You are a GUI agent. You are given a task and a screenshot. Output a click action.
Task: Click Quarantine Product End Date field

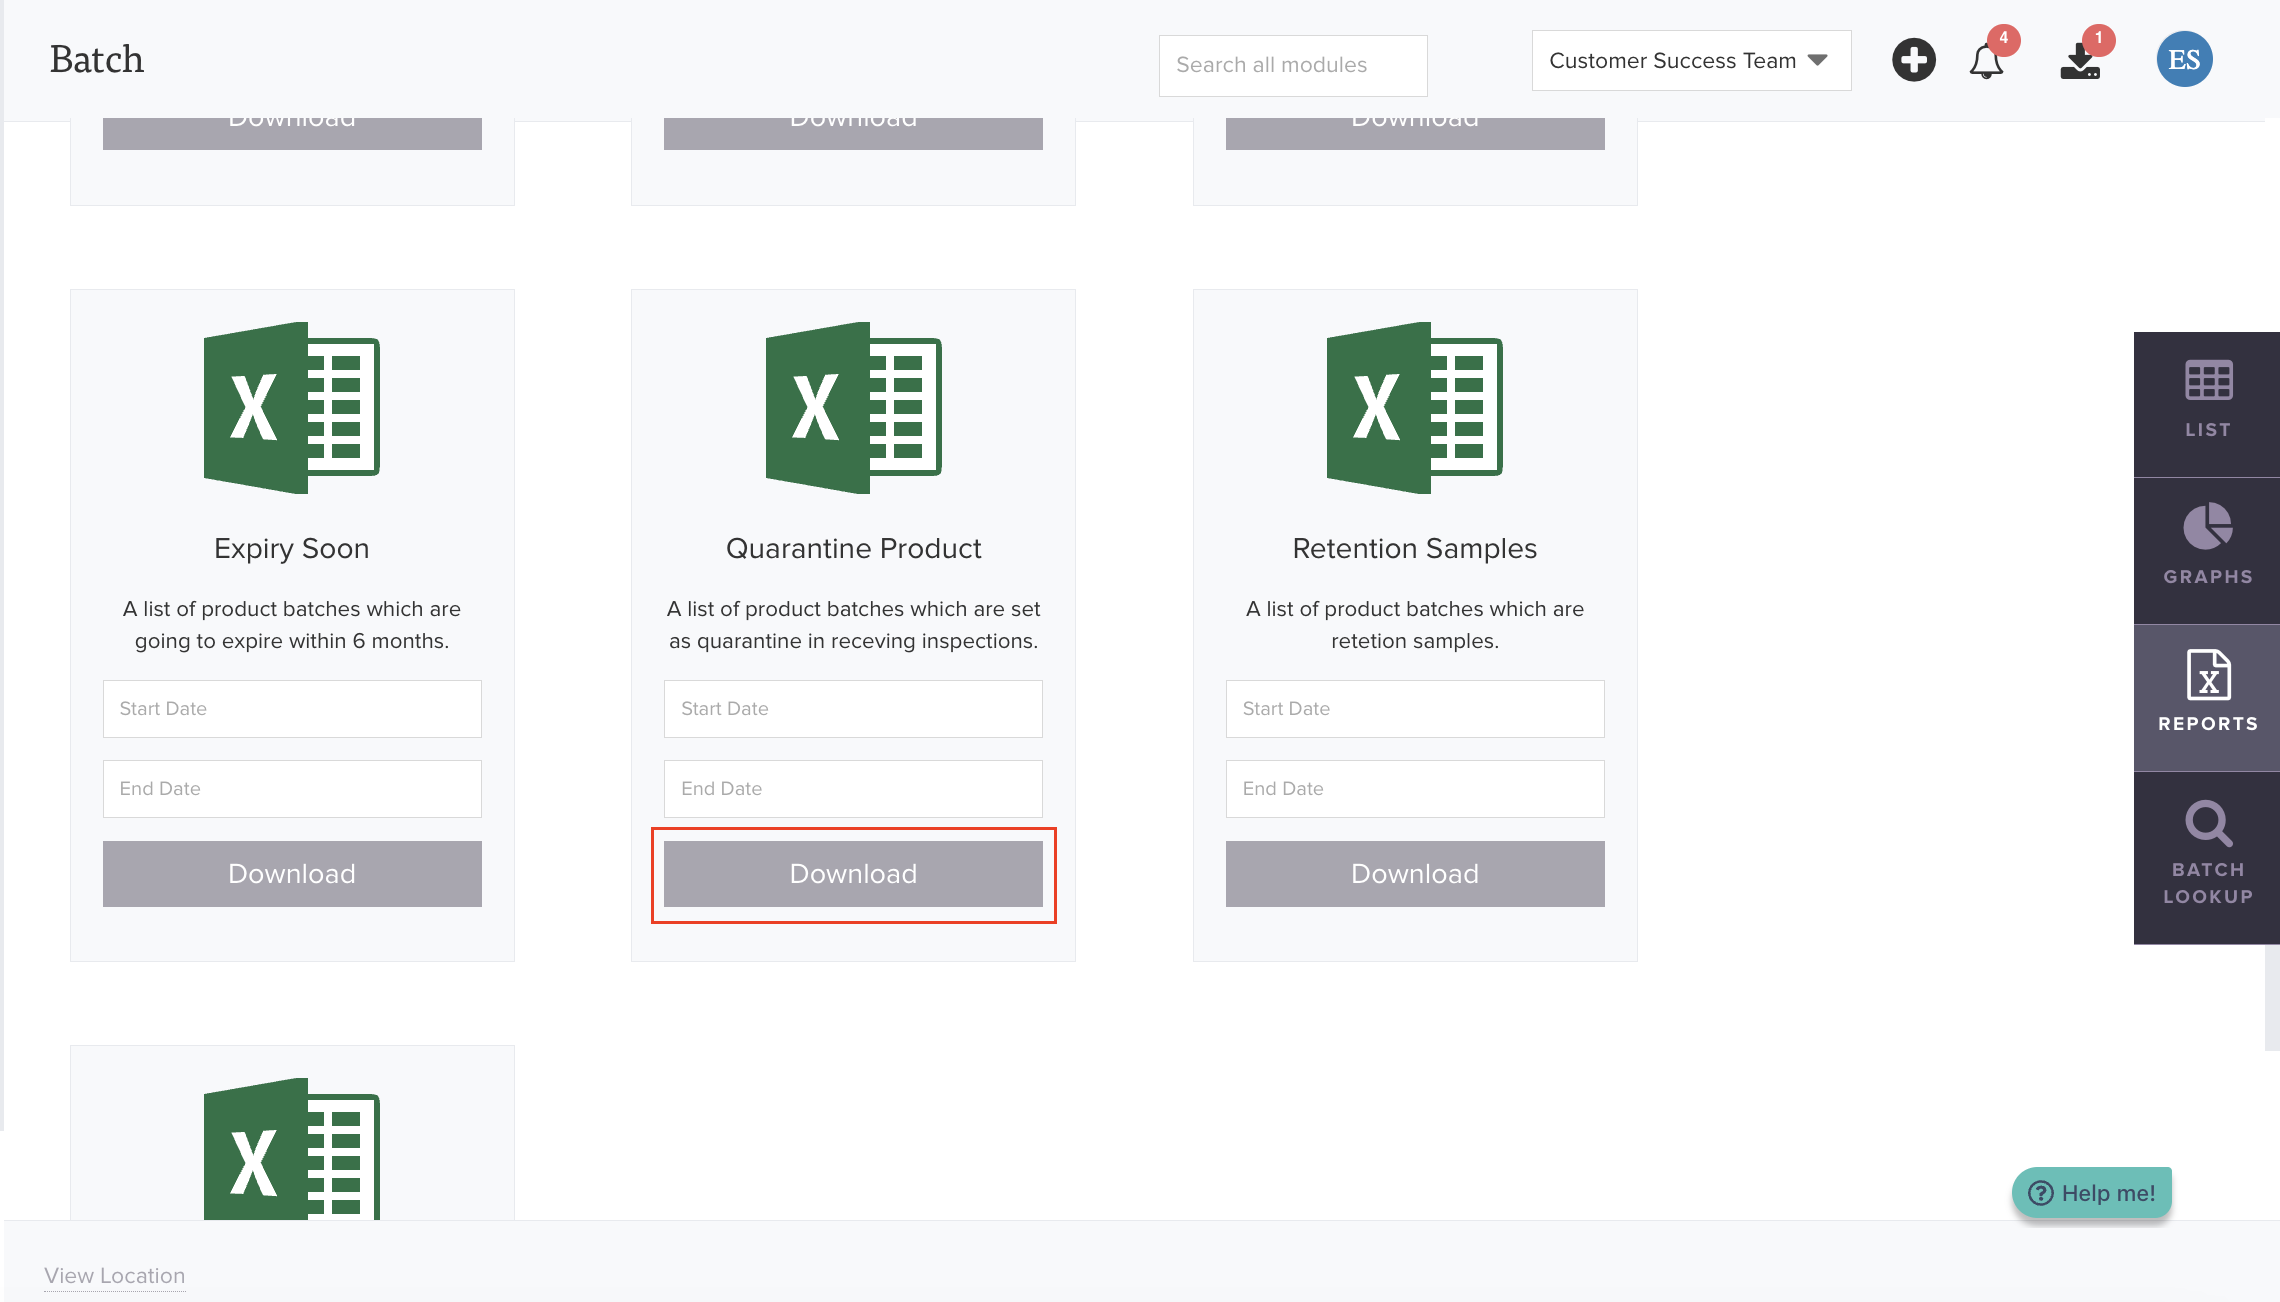click(x=853, y=789)
